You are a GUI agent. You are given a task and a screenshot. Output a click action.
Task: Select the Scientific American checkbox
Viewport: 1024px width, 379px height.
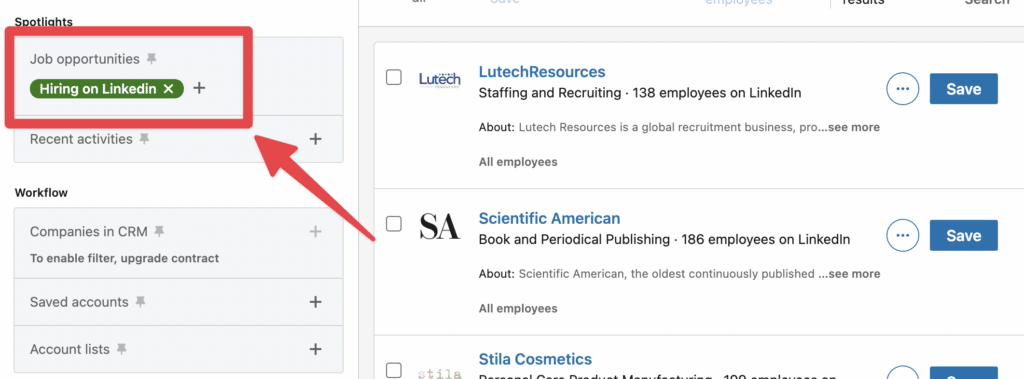394,224
